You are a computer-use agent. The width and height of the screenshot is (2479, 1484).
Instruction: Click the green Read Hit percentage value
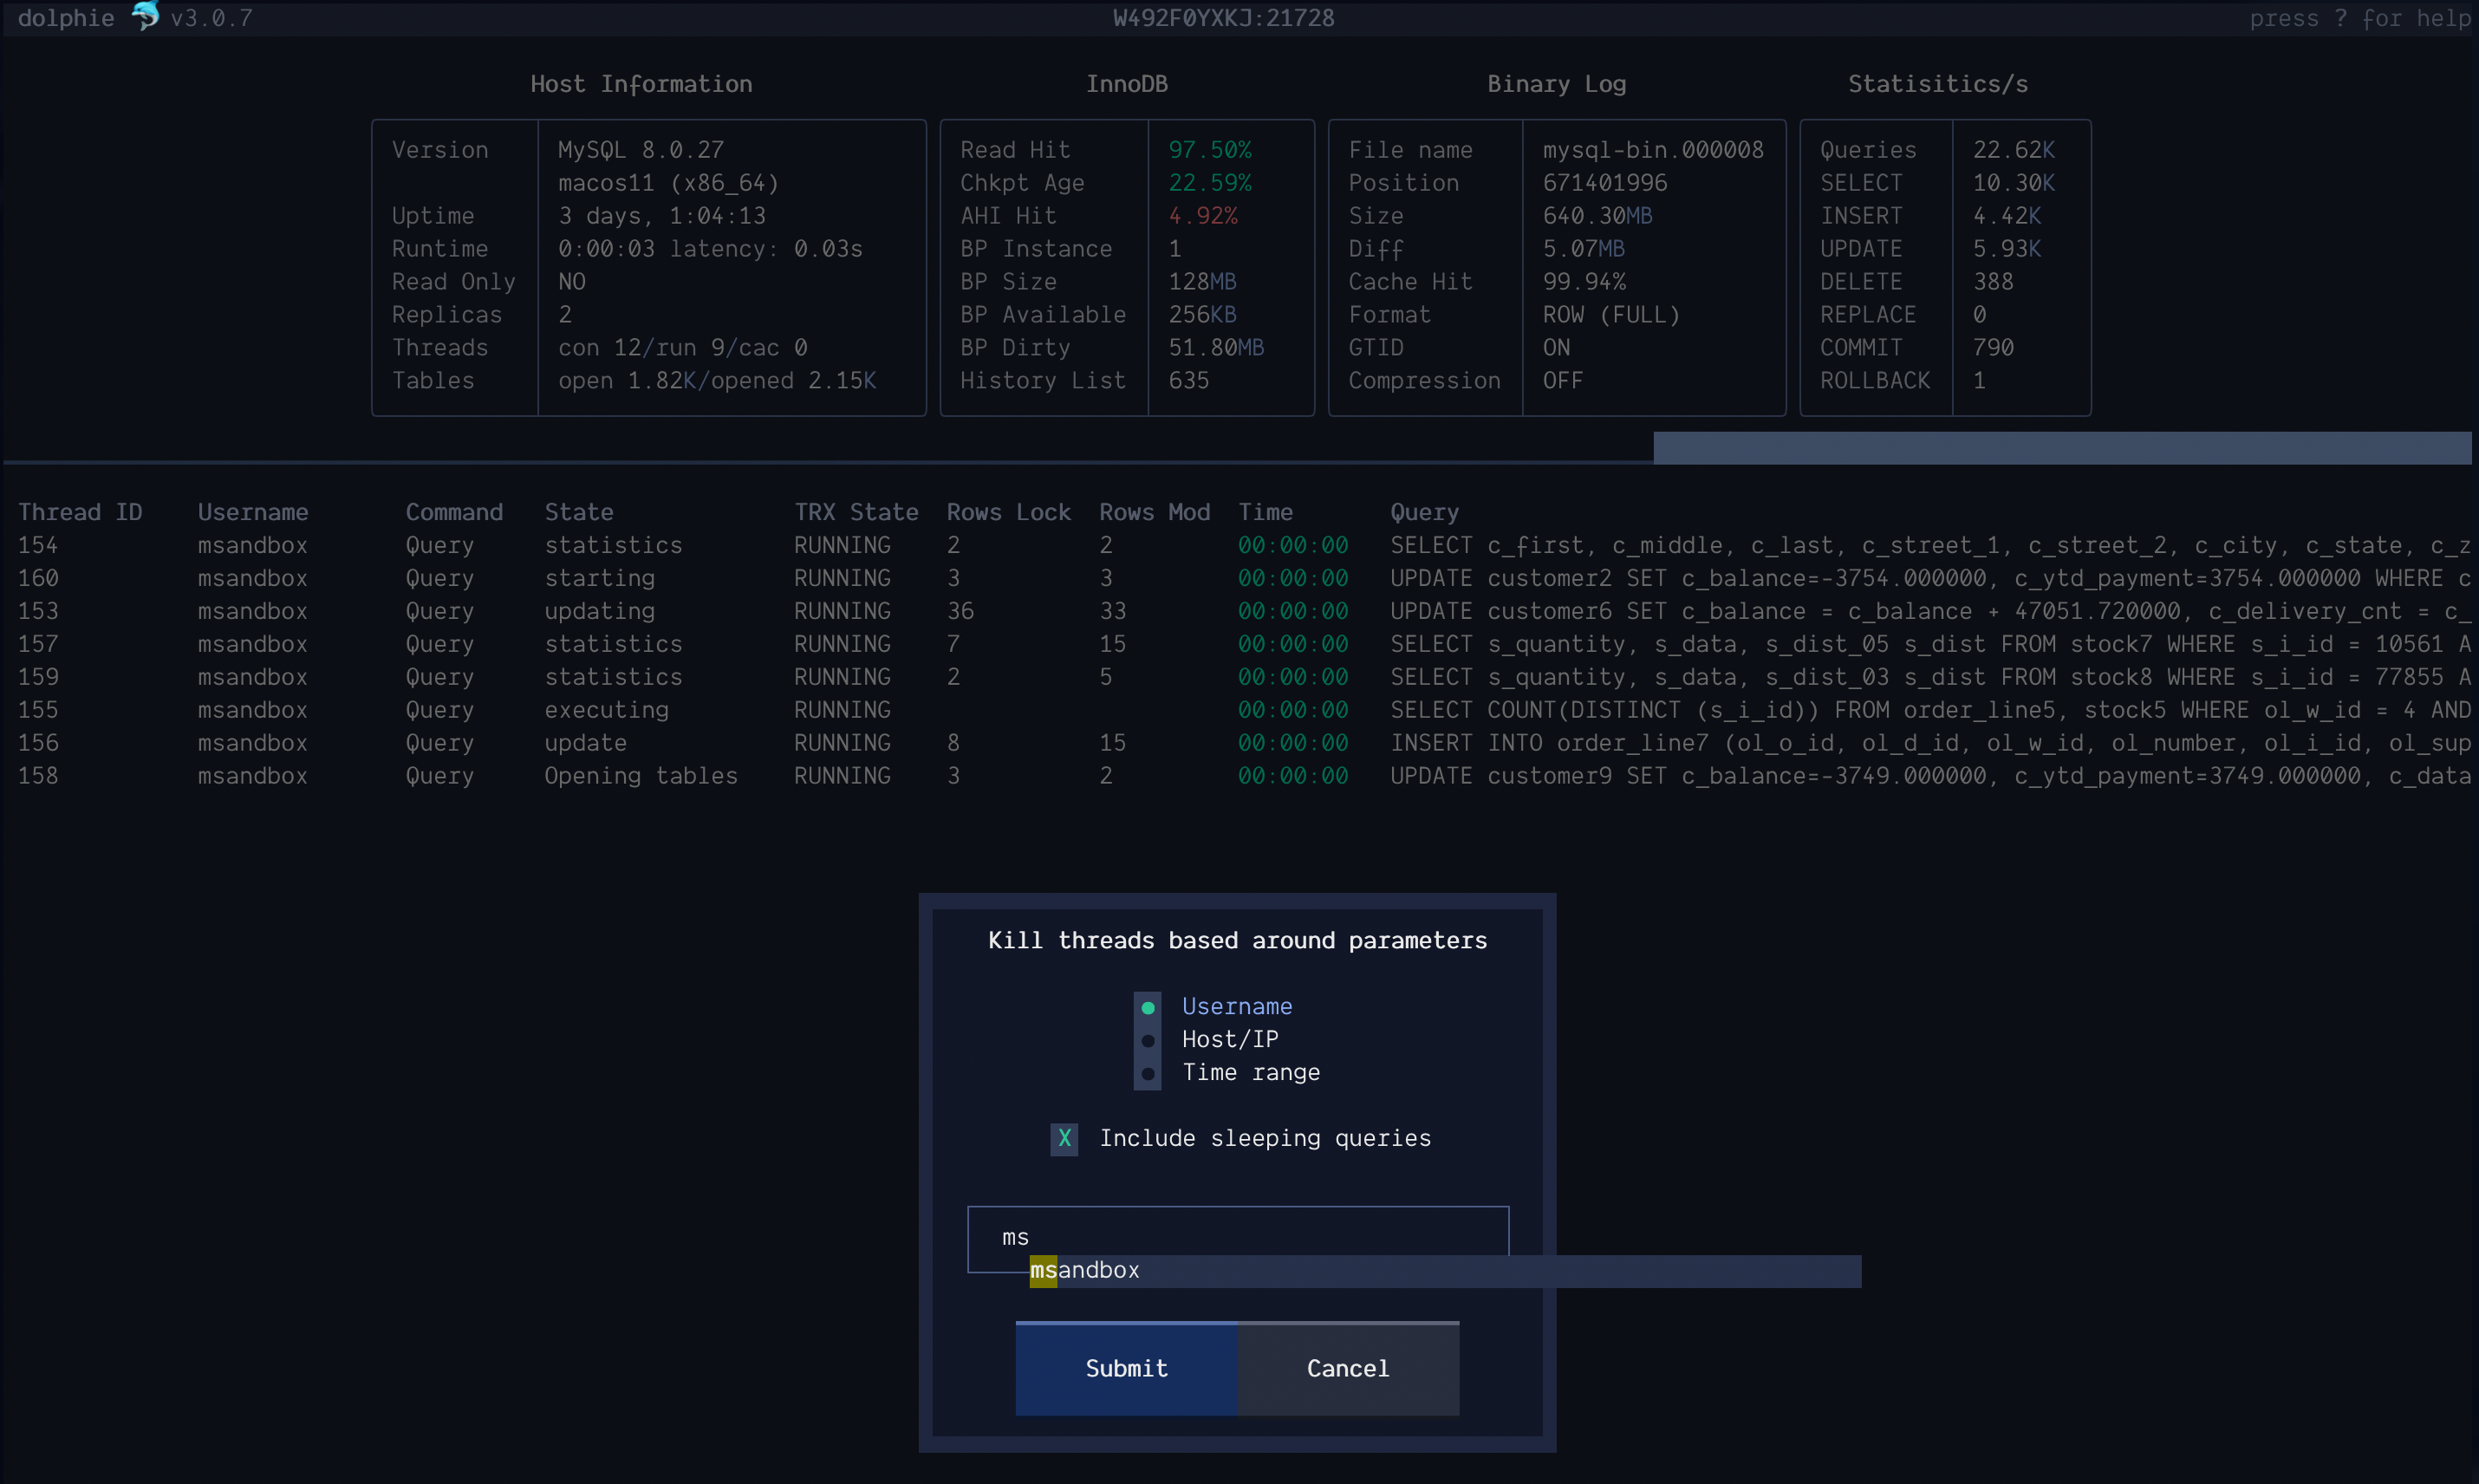pos(1209,149)
